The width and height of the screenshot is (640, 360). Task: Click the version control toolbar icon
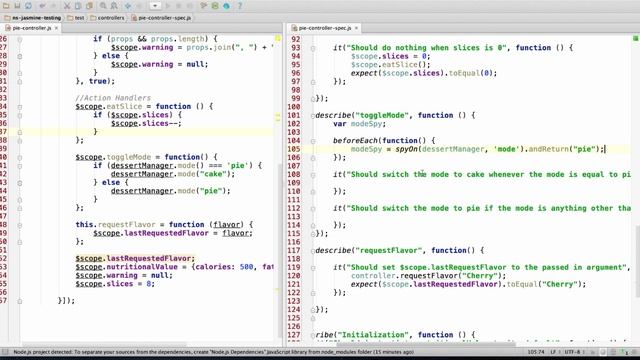coord(204,6)
